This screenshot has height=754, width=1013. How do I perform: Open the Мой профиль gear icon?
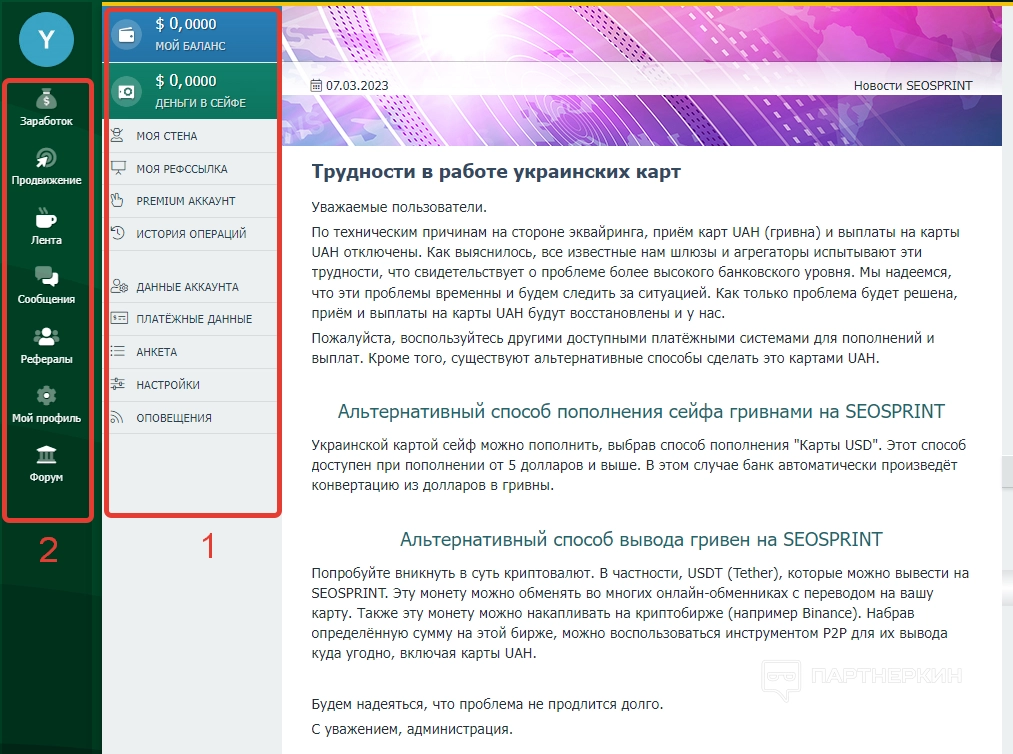pos(47,395)
